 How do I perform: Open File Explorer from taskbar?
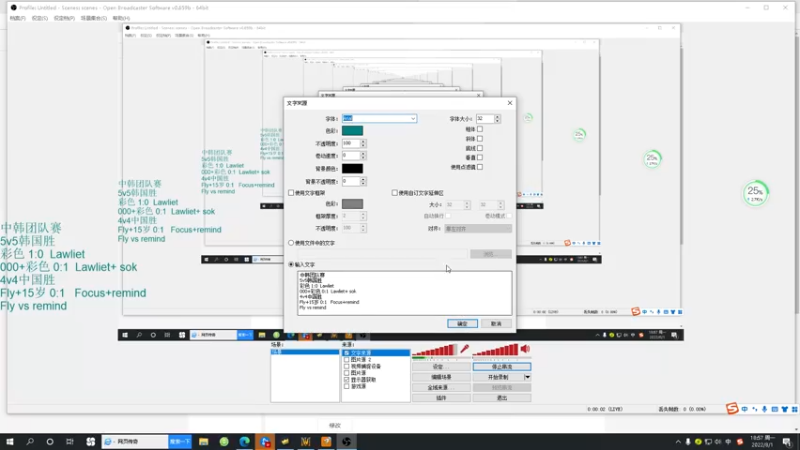tap(204, 442)
